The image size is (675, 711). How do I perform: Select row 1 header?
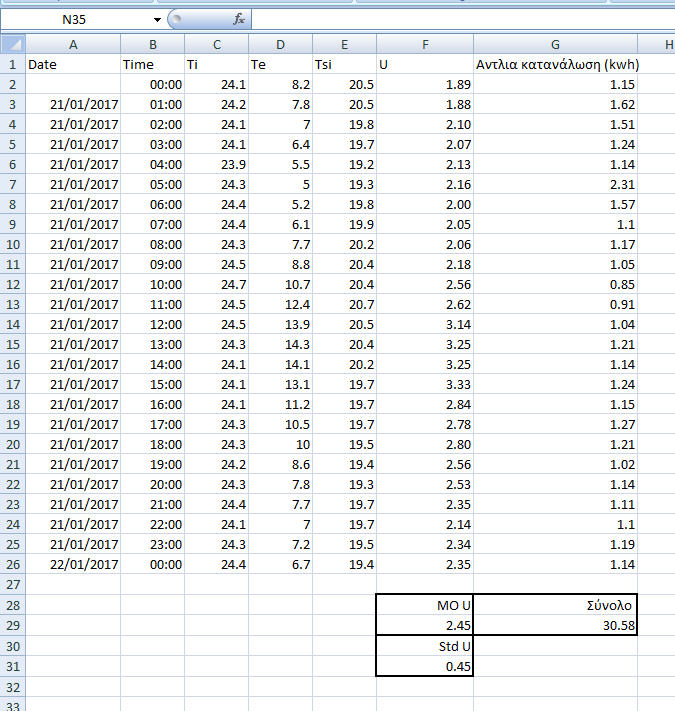13,64
